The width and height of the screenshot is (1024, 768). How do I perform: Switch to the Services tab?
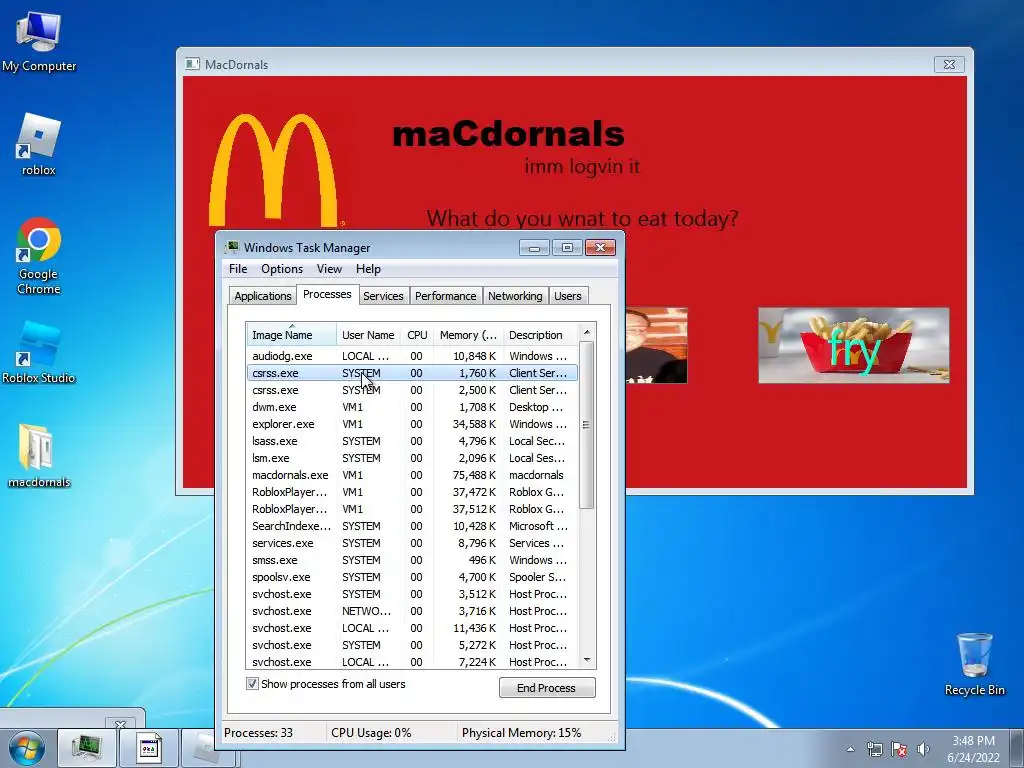click(x=383, y=296)
